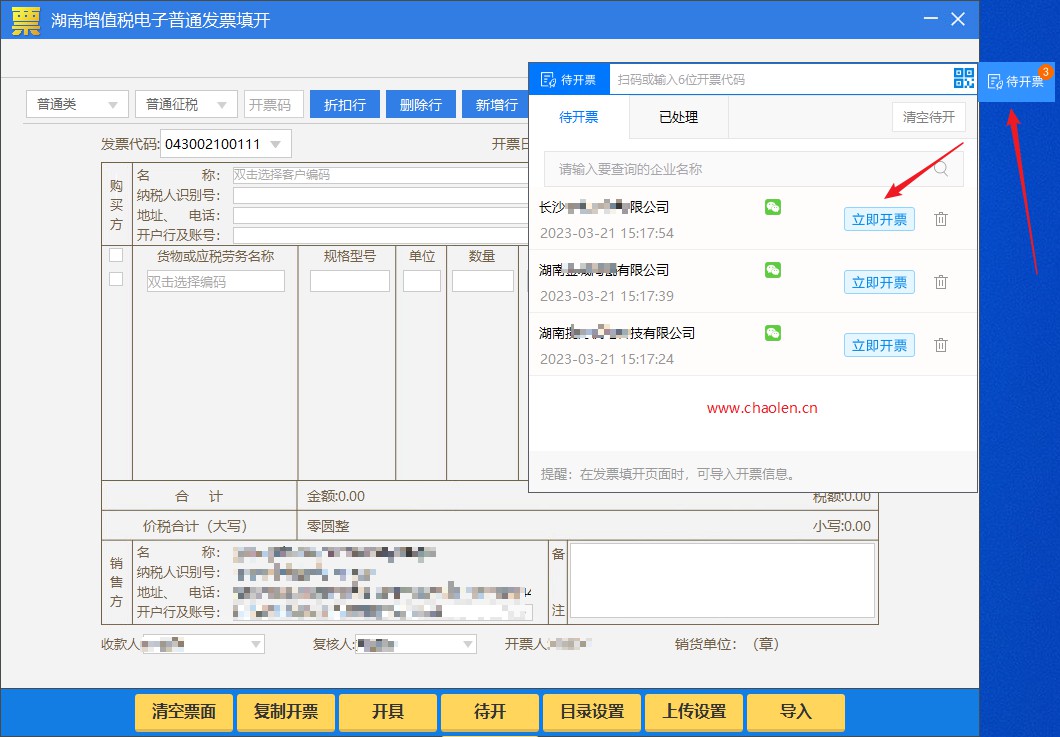The image size is (1060, 737).
Task: Click the buyer 开户行及账号 field
Action: [381, 235]
